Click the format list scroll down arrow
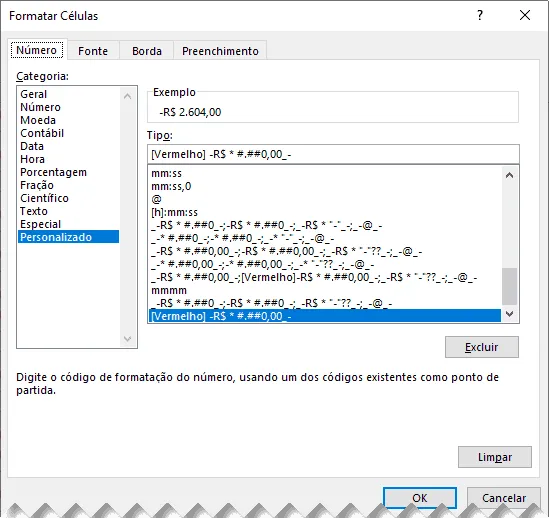Image resolution: width=549 pixels, height=518 pixels. [509, 314]
